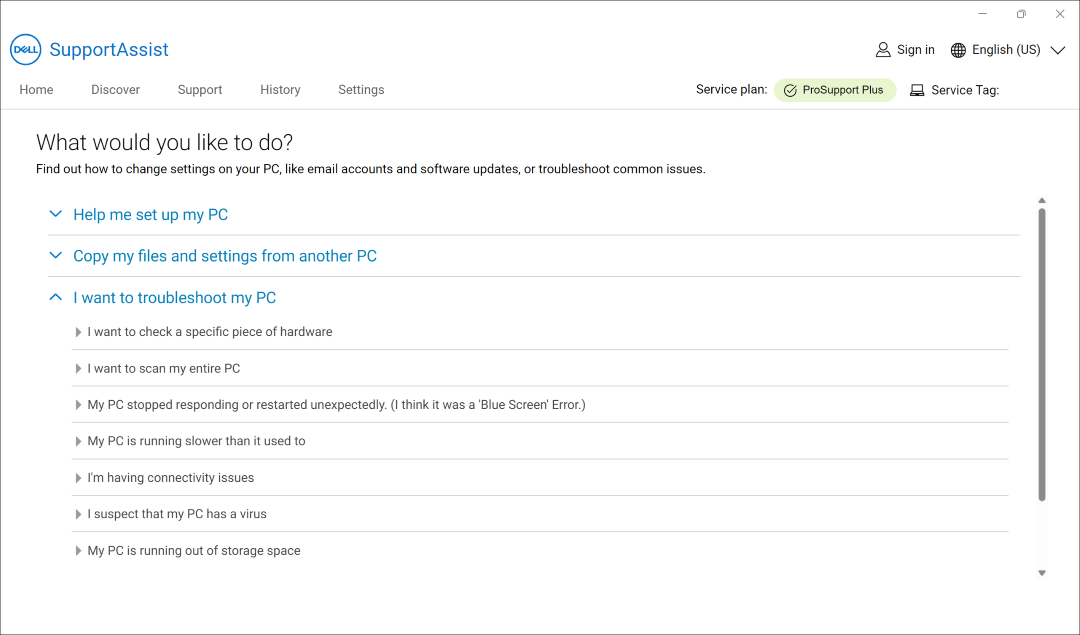Click the Dell logo
This screenshot has height=635, width=1080.
(25, 50)
